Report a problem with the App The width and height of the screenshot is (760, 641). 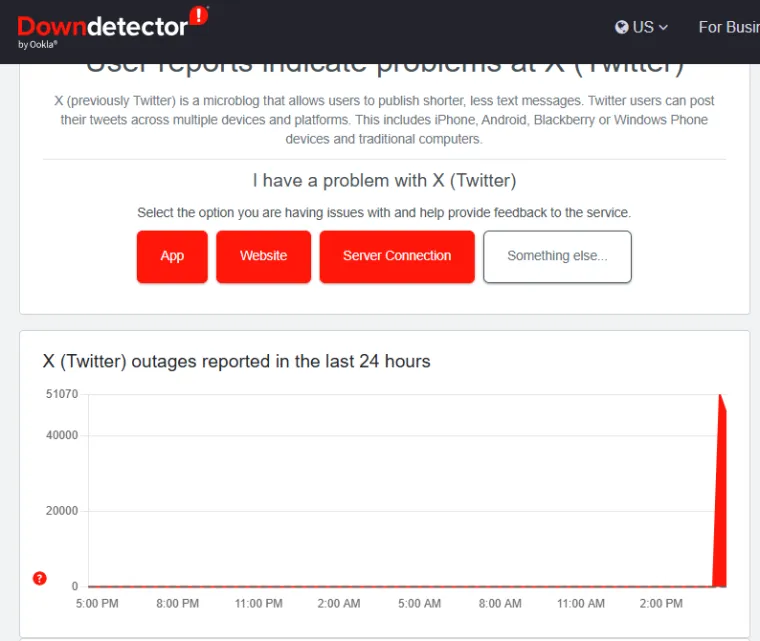coord(172,256)
